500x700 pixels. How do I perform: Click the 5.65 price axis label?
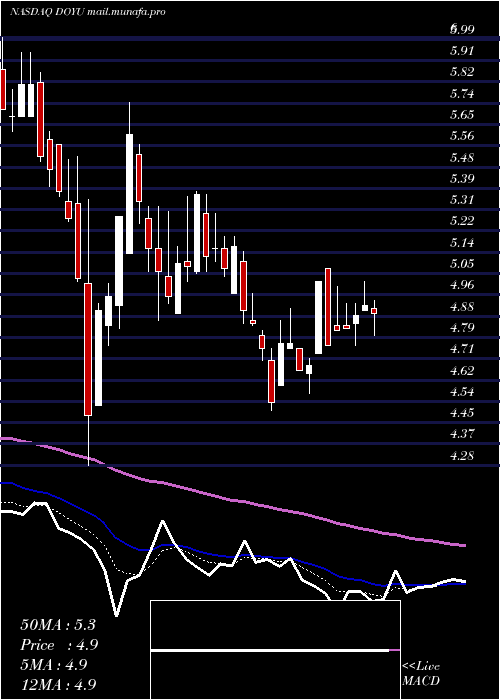coord(462,115)
